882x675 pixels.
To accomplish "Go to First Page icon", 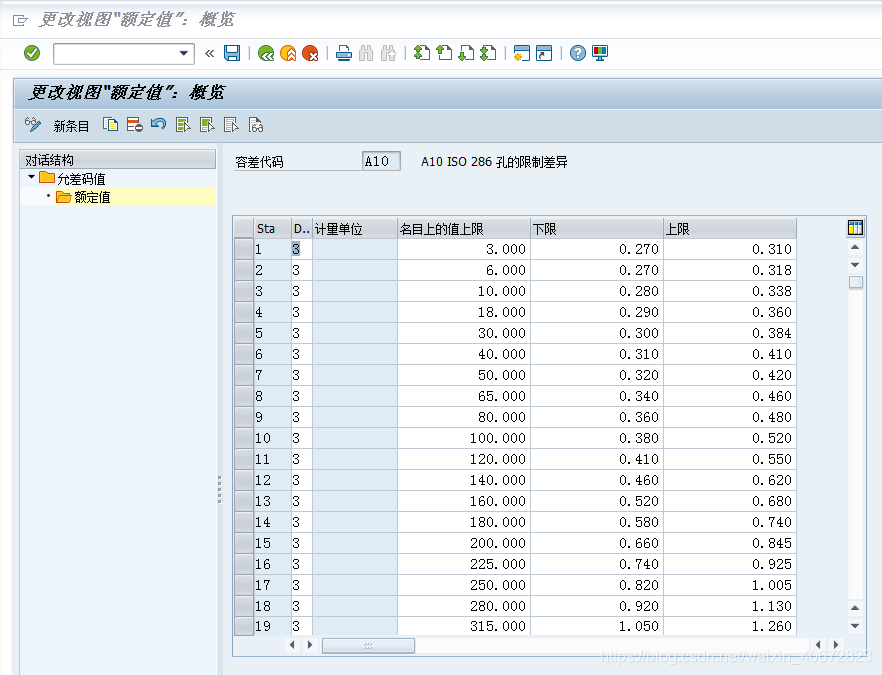I will pyautogui.click(x=421, y=53).
